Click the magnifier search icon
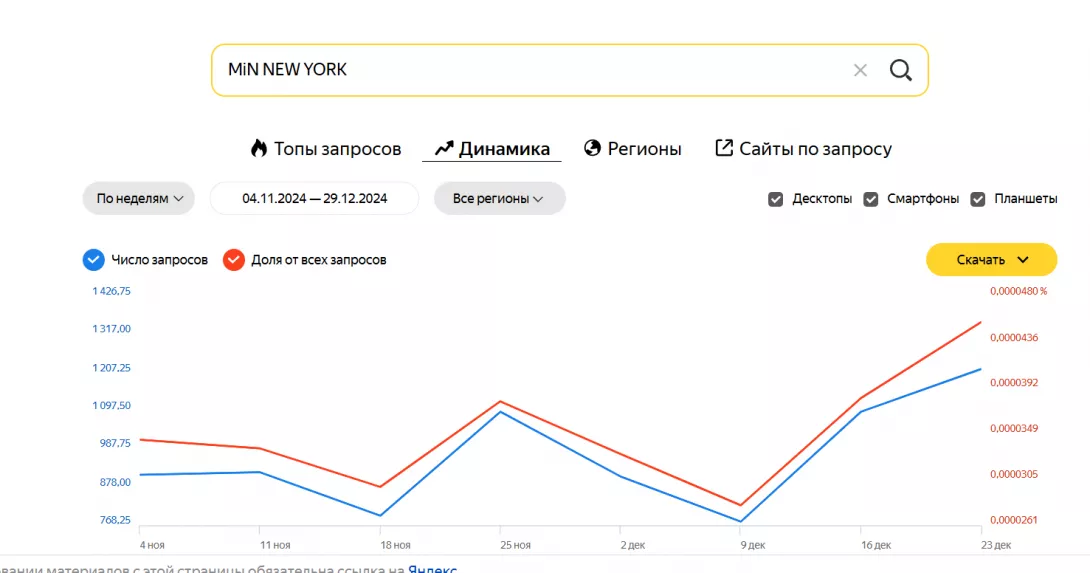 coord(900,70)
